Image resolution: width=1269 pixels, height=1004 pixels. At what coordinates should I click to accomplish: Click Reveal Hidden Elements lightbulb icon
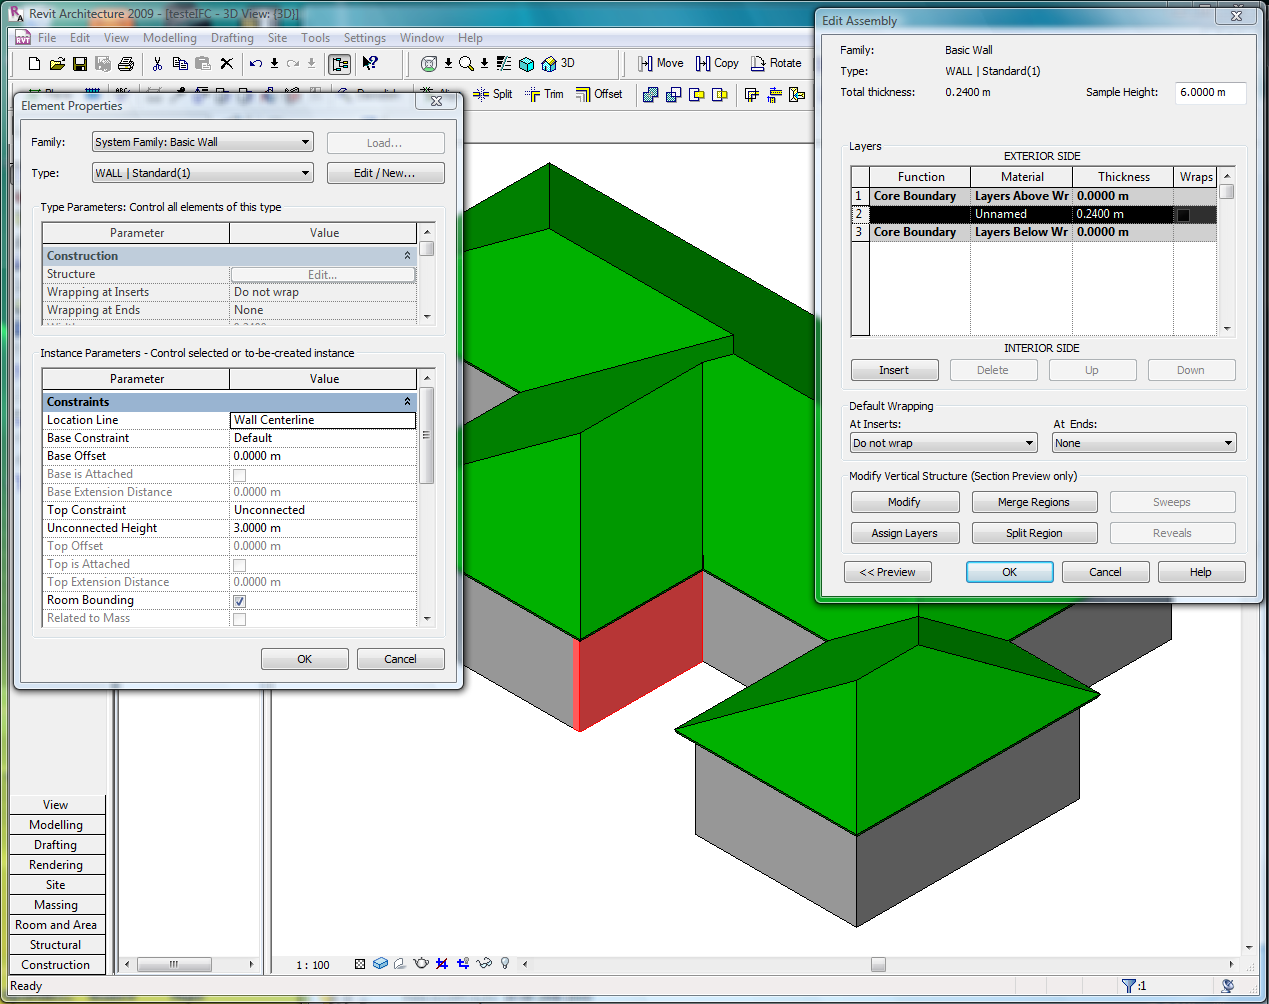(505, 964)
